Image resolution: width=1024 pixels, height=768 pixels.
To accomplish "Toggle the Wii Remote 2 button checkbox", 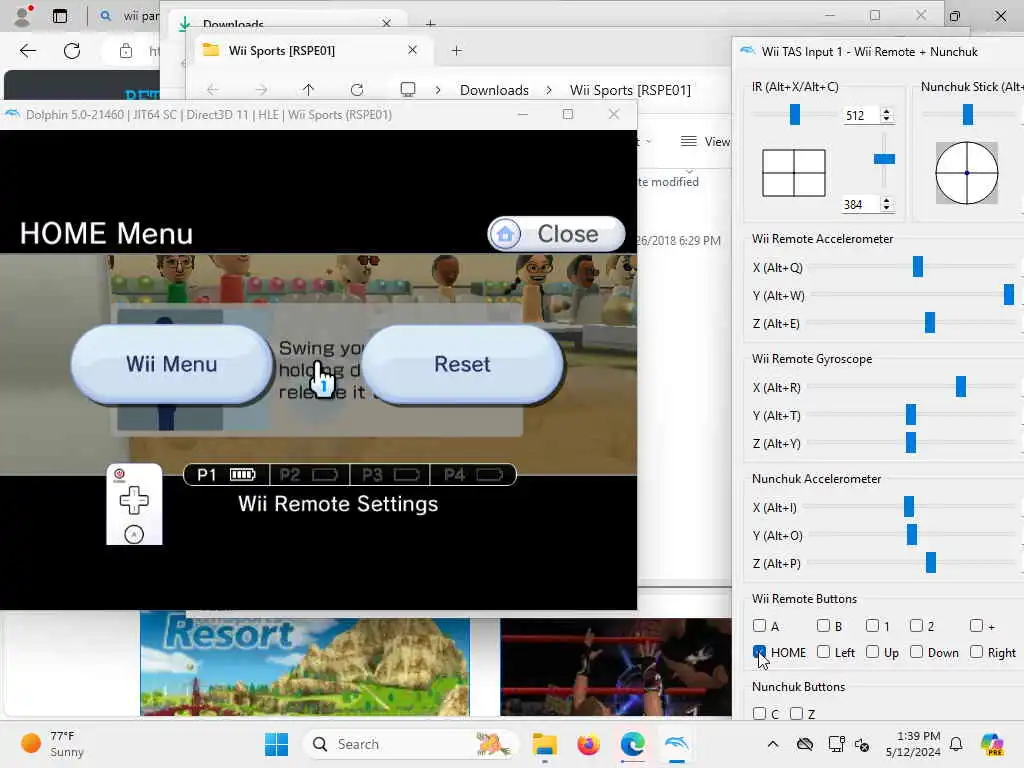I will (916, 626).
